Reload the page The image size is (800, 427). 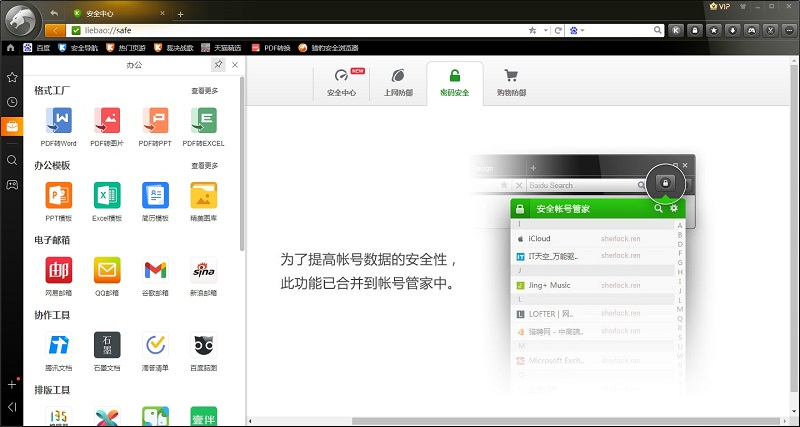coord(558,31)
